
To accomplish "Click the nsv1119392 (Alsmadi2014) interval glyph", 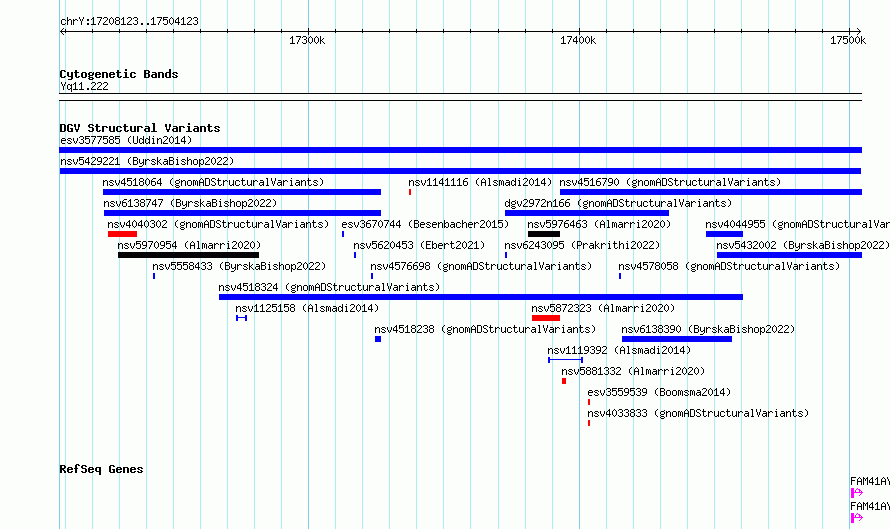I will coord(565,360).
